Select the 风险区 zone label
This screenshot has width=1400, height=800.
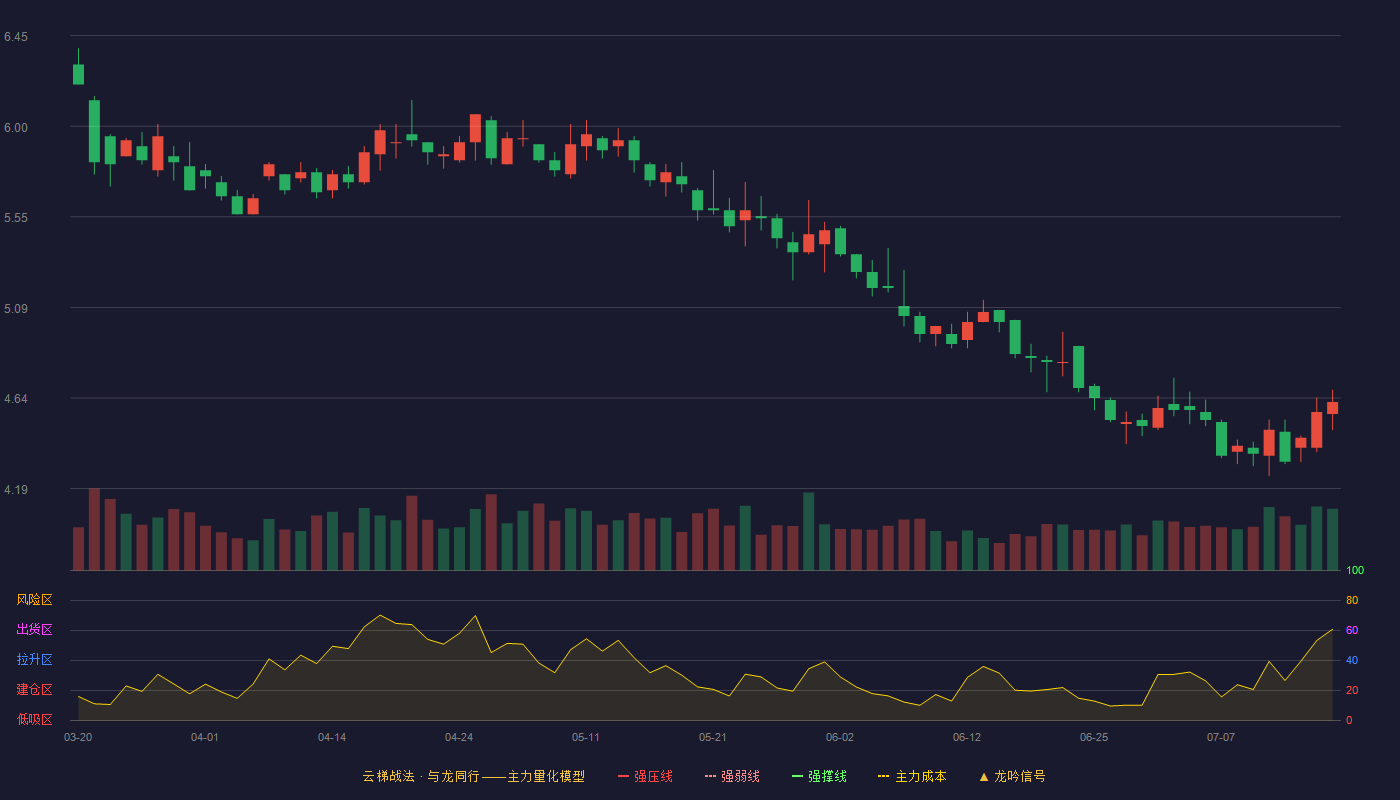coord(34,600)
